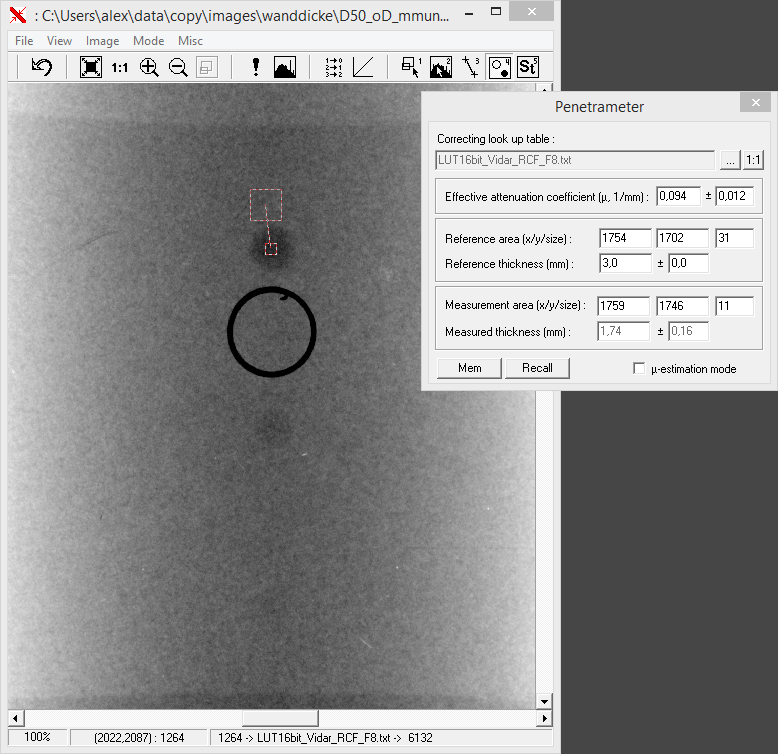Open the Image menu
The height and width of the screenshot is (754, 778).
click(x=102, y=41)
